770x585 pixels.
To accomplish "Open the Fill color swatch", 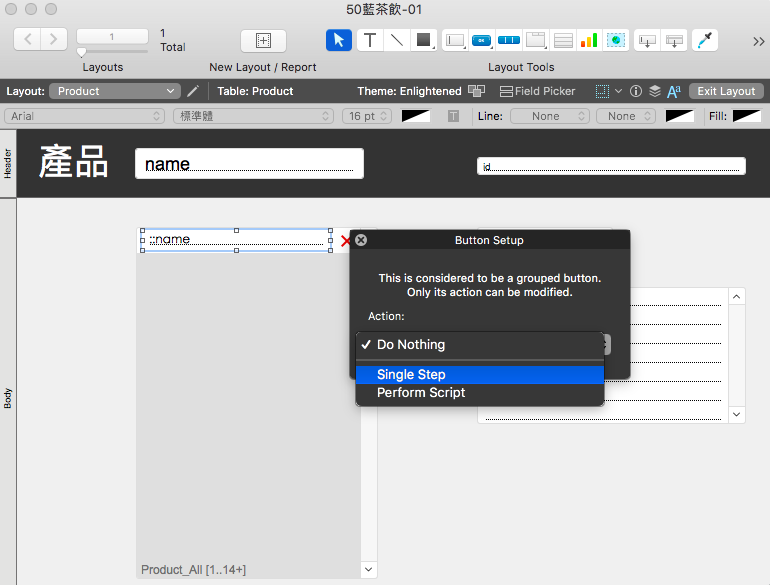I will pyautogui.click(x=746, y=116).
